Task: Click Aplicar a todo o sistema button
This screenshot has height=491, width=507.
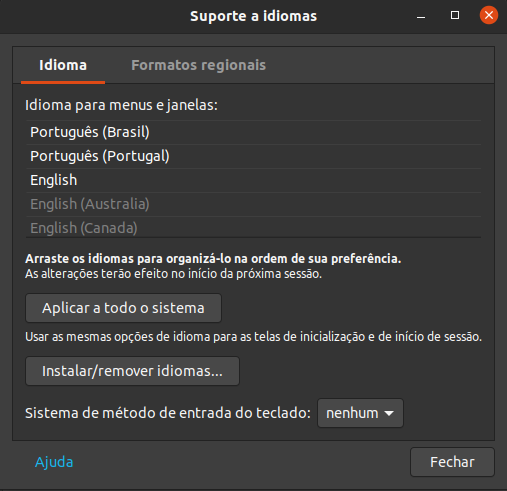Action: coord(123,308)
